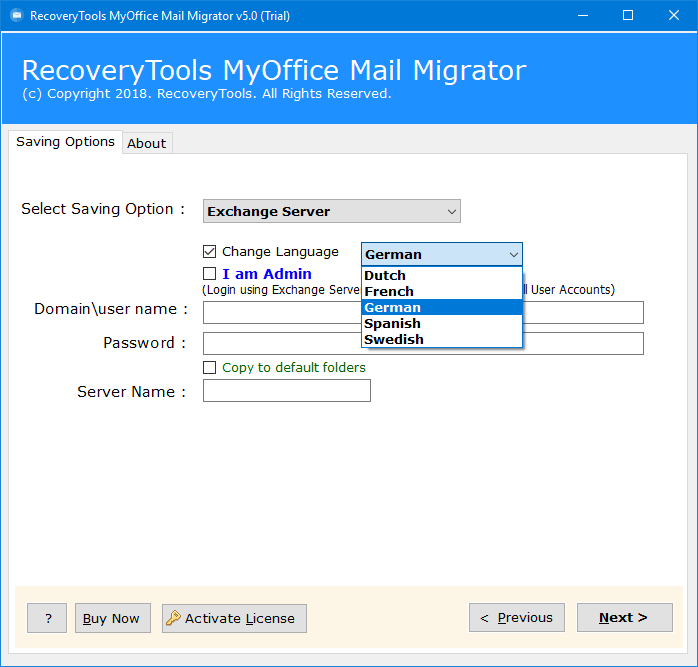Enable the I am Admin checkbox
The width and height of the screenshot is (698, 667).
tap(210, 273)
